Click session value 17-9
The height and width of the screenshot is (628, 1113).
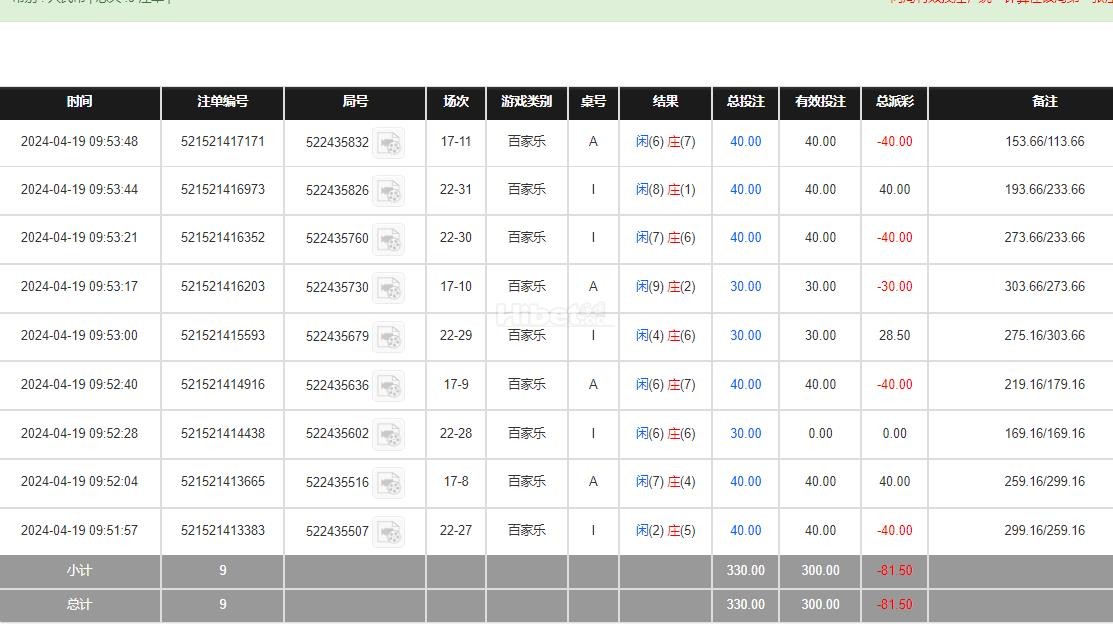click(456, 384)
